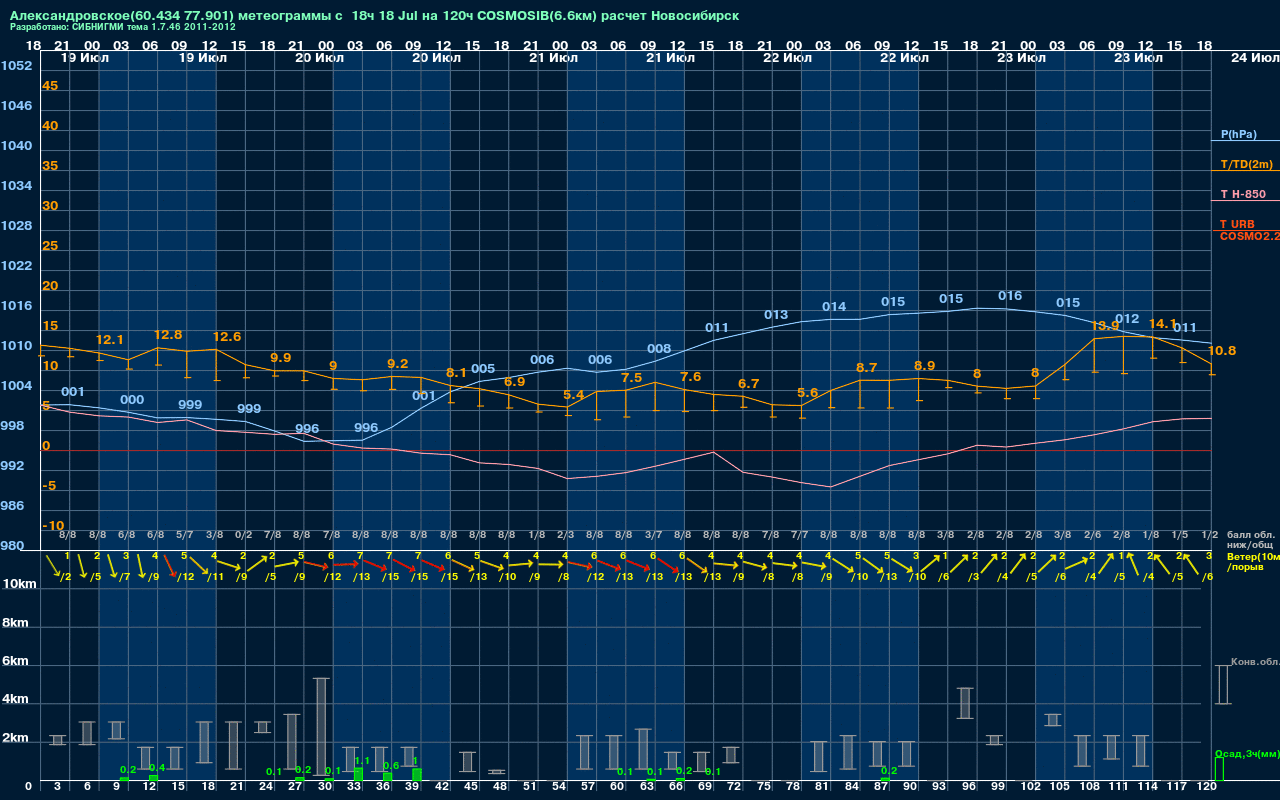Select the T H-850 legend label
The image size is (1280, 800).
[1242, 194]
